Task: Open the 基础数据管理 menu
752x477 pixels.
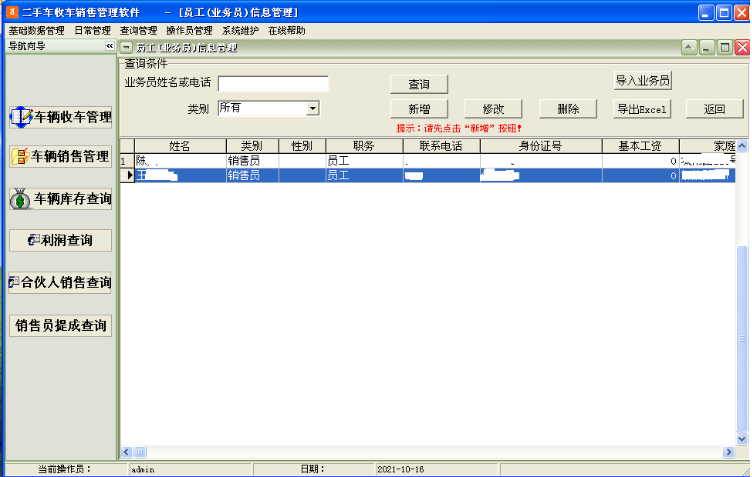Action: [36, 31]
